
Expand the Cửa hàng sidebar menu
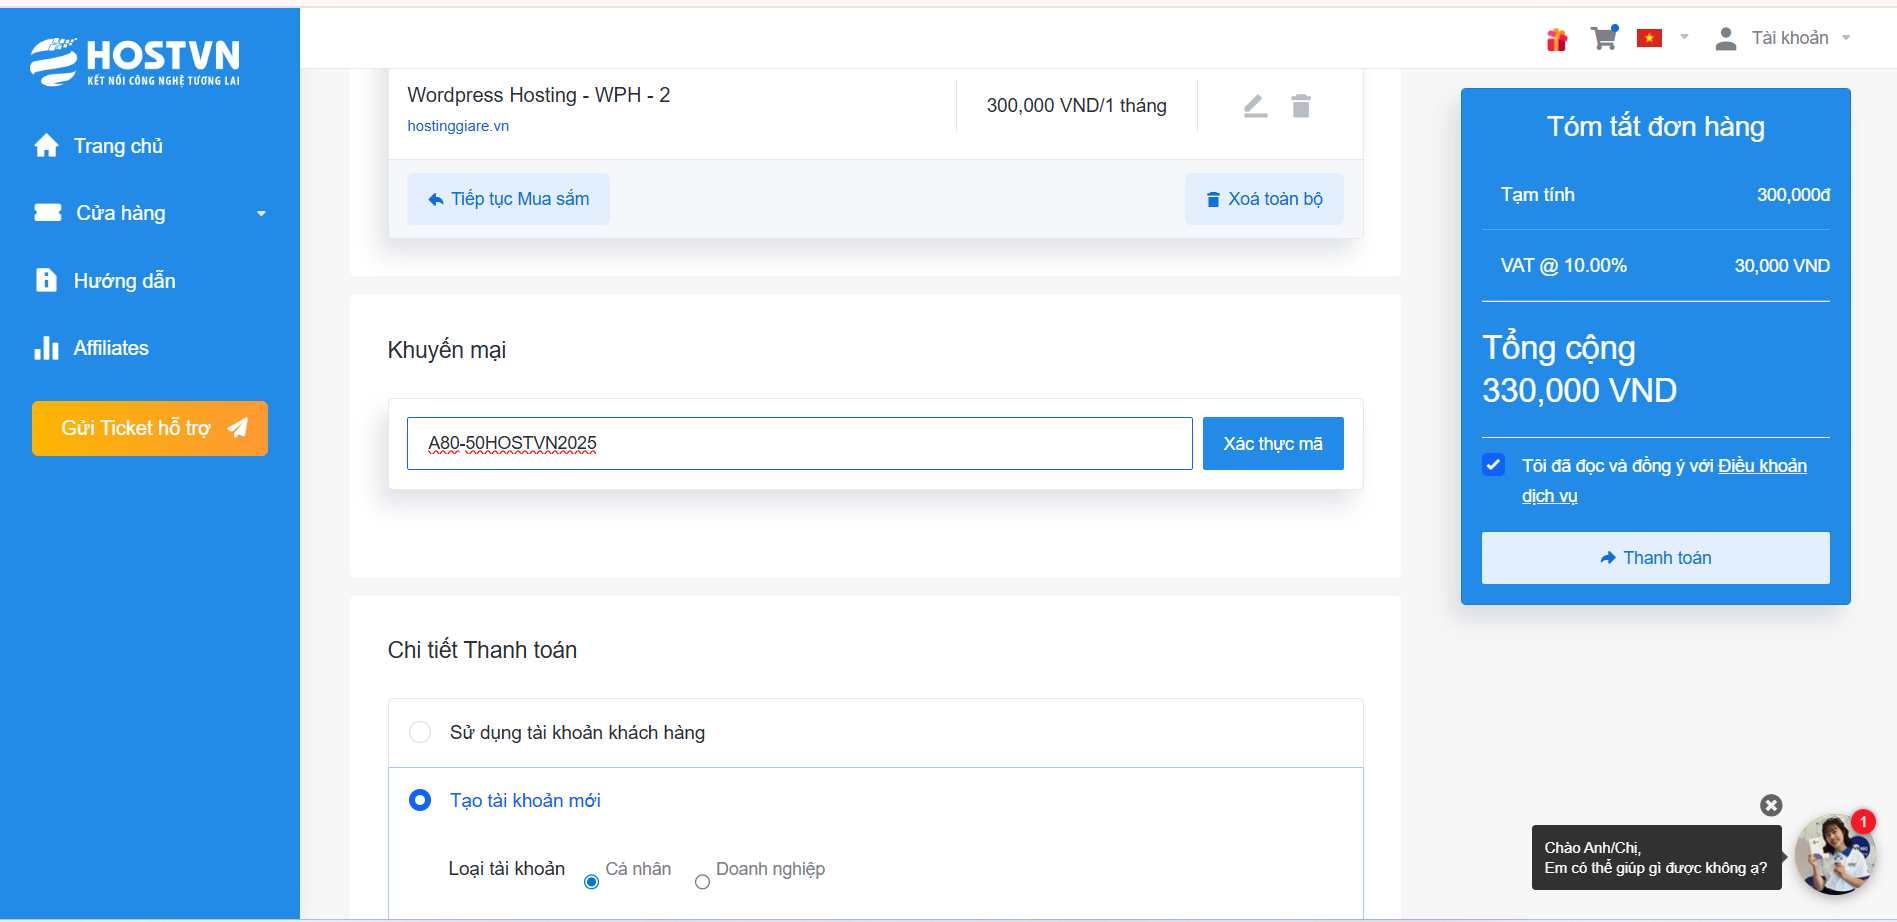(x=150, y=213)
